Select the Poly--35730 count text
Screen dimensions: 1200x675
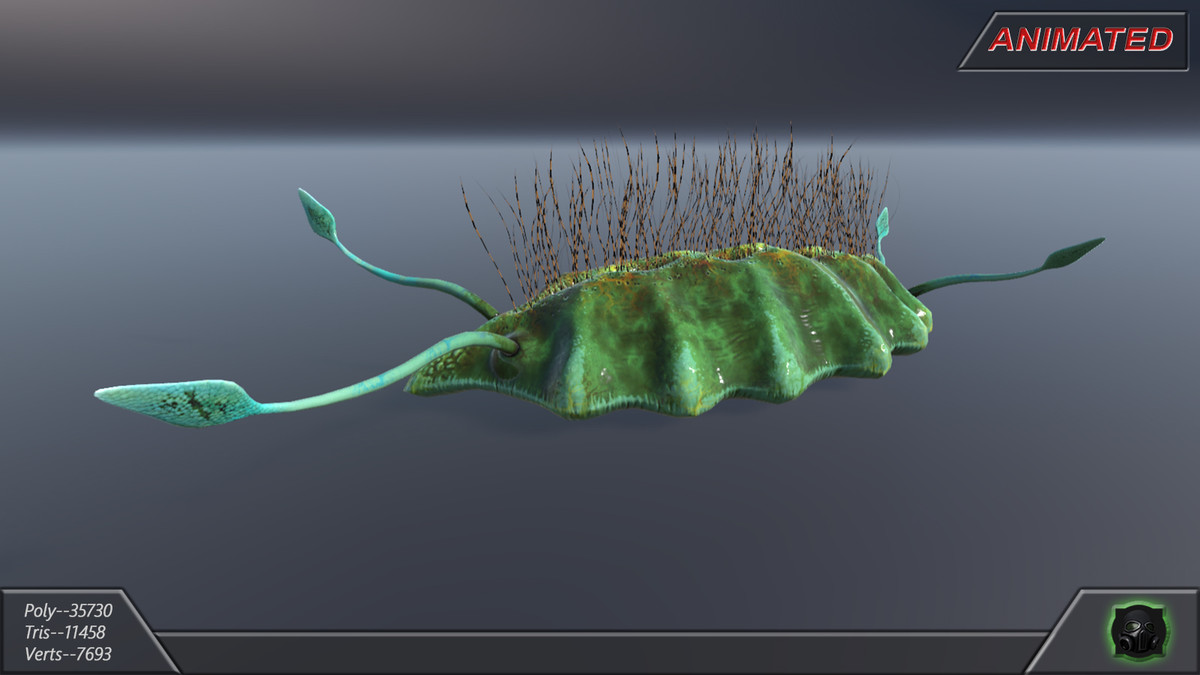click(68, 610)
